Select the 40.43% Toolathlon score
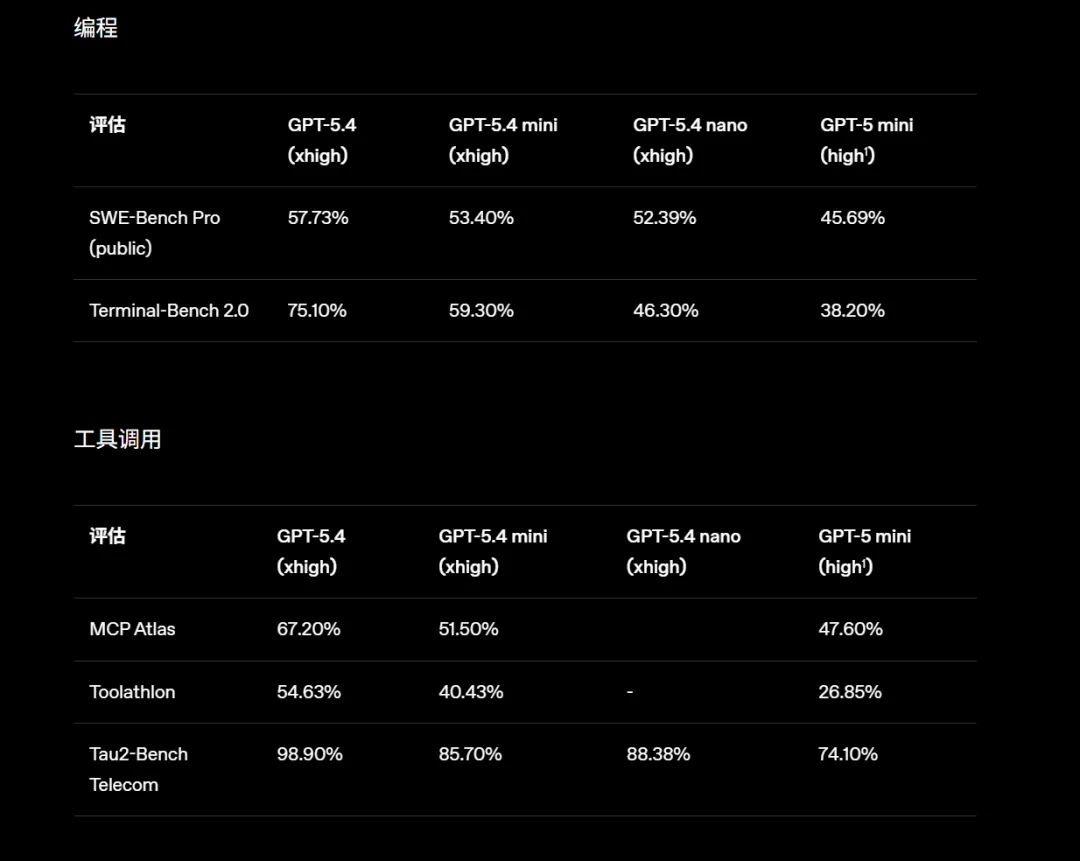Viewport: 1080px width, 861px height. [x=471, y=692]
